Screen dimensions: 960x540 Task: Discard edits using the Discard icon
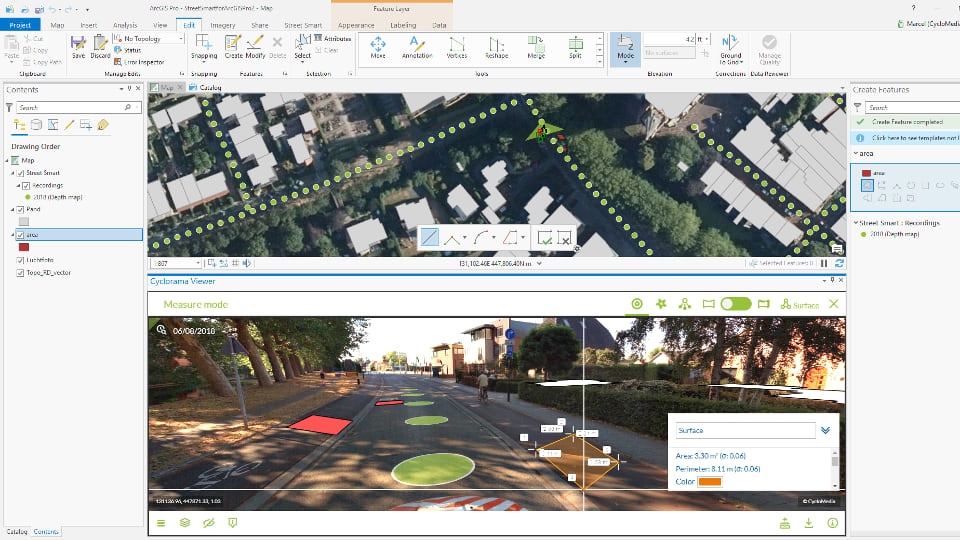click(x=100, y=47)
